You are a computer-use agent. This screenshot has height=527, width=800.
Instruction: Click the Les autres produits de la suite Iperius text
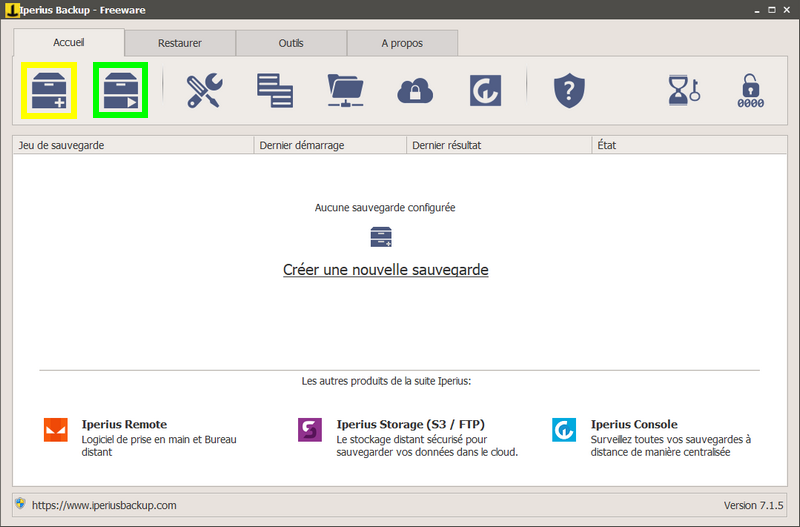click(x=386, y=381)
